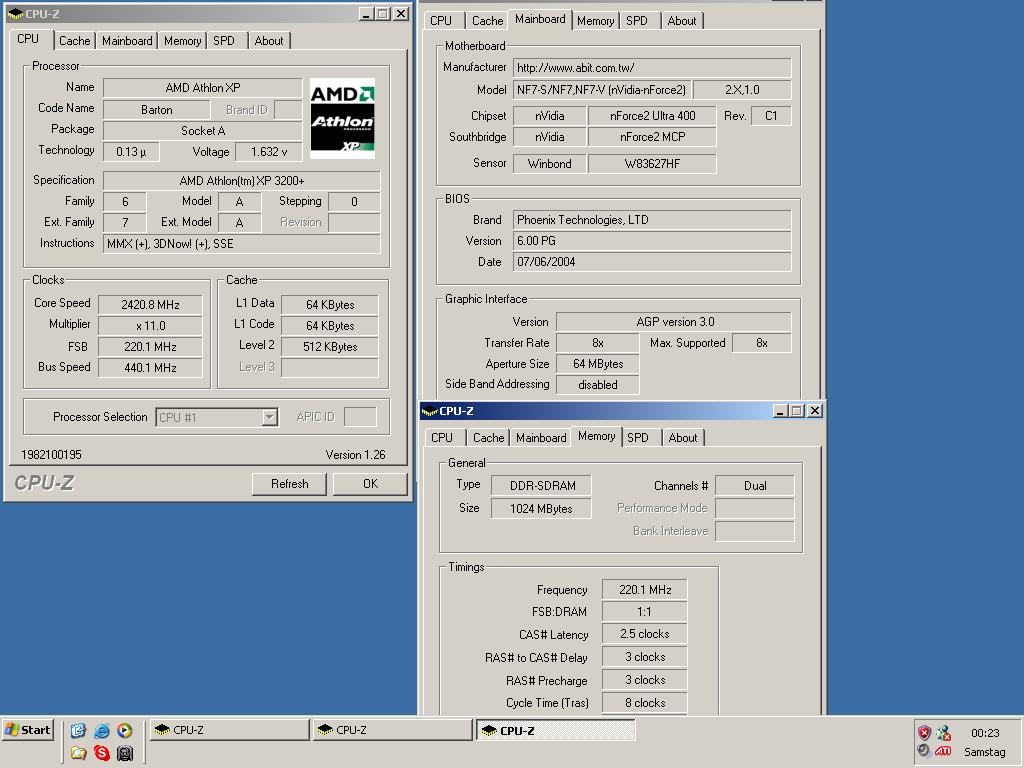Viewport: 1024px width, 768px height.
Task: Click the Chipset field nForce2 Ultra 400
Action: point(652,116)
